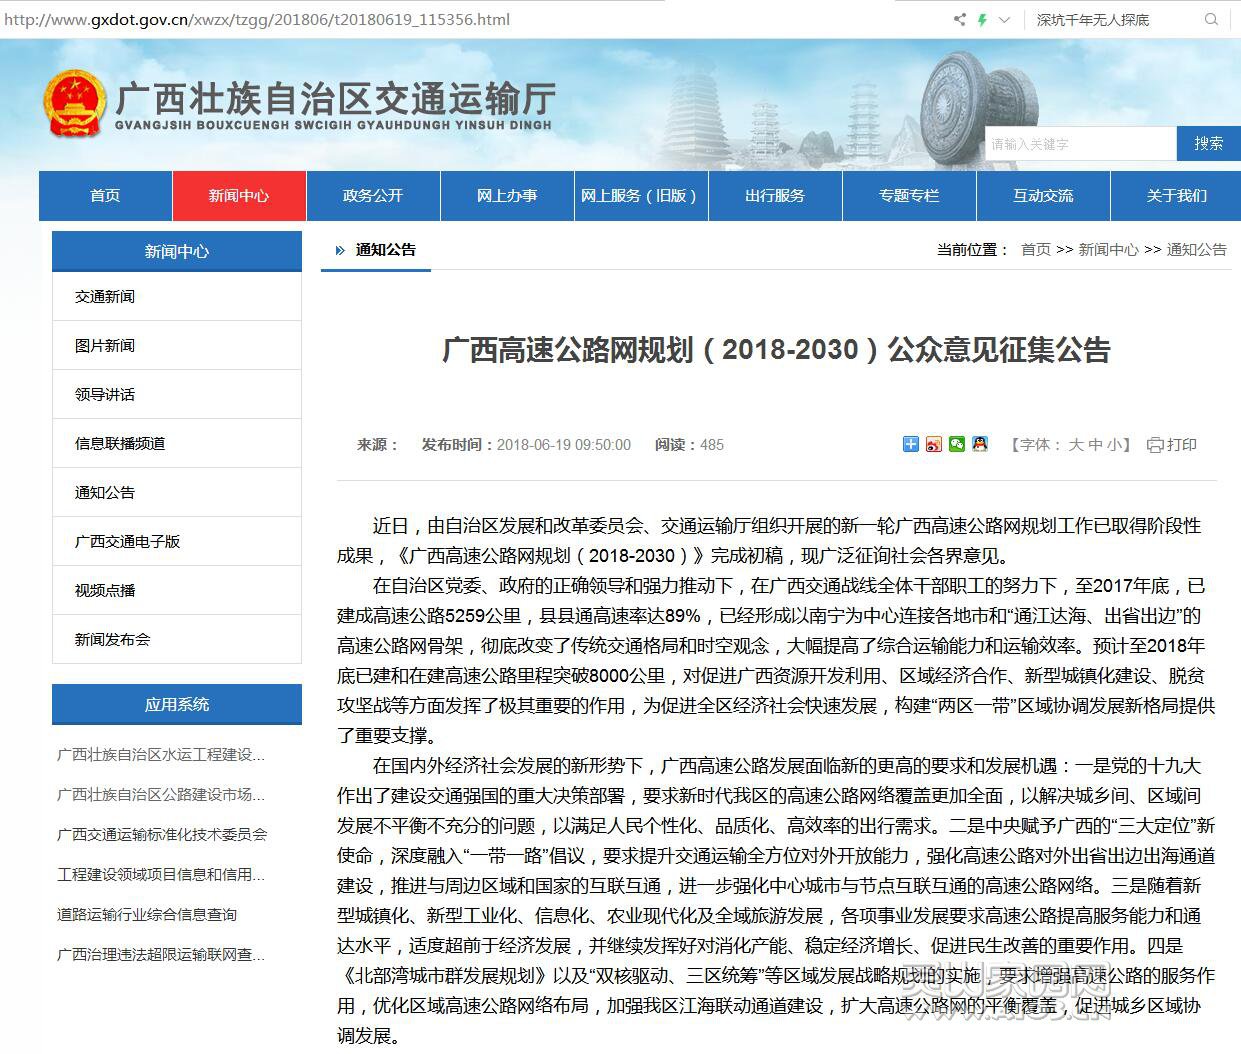Open link 工程建设领域项目信息和信用...
The width and height of the screenshot is (1241, 1054).
(161, 875)
